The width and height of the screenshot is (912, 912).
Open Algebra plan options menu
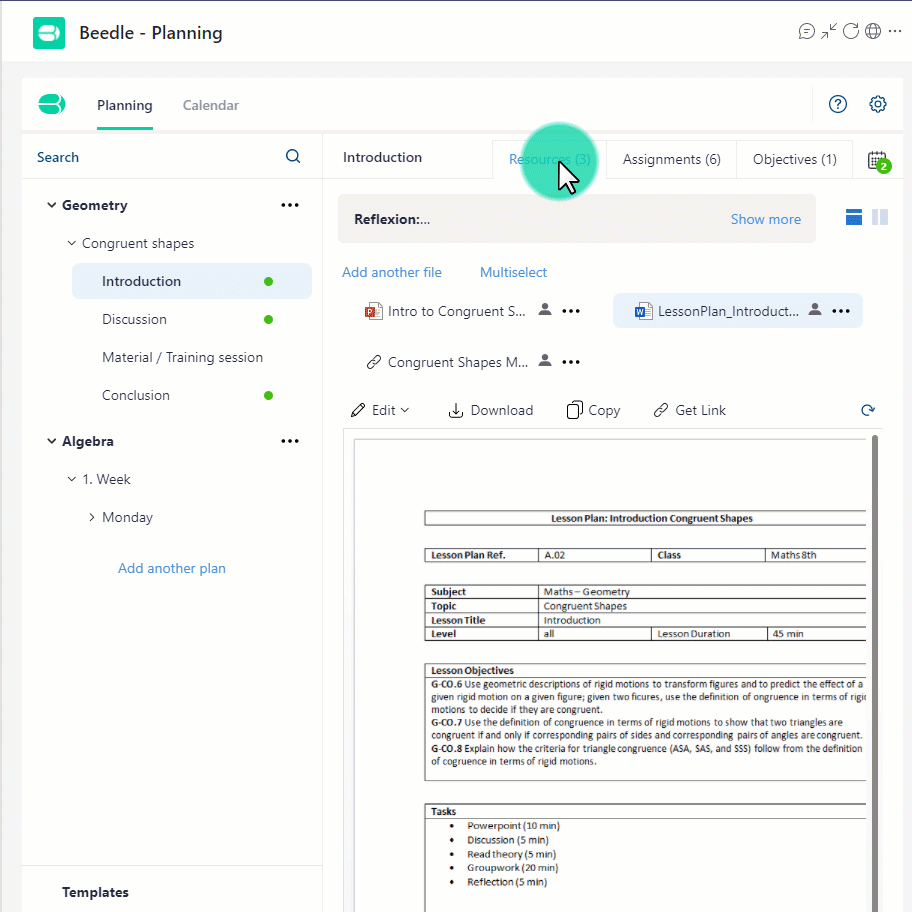click(290, 441)
